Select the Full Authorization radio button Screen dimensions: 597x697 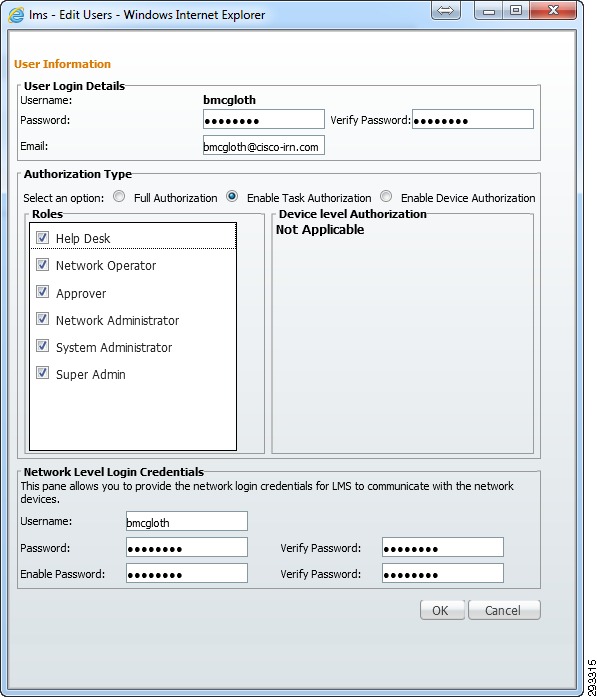(119, 196)
